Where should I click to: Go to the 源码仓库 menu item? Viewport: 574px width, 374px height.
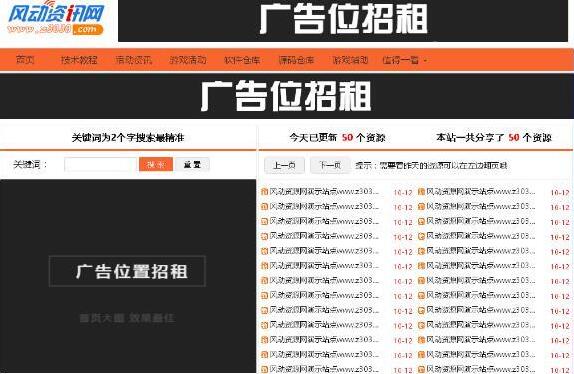296,60
